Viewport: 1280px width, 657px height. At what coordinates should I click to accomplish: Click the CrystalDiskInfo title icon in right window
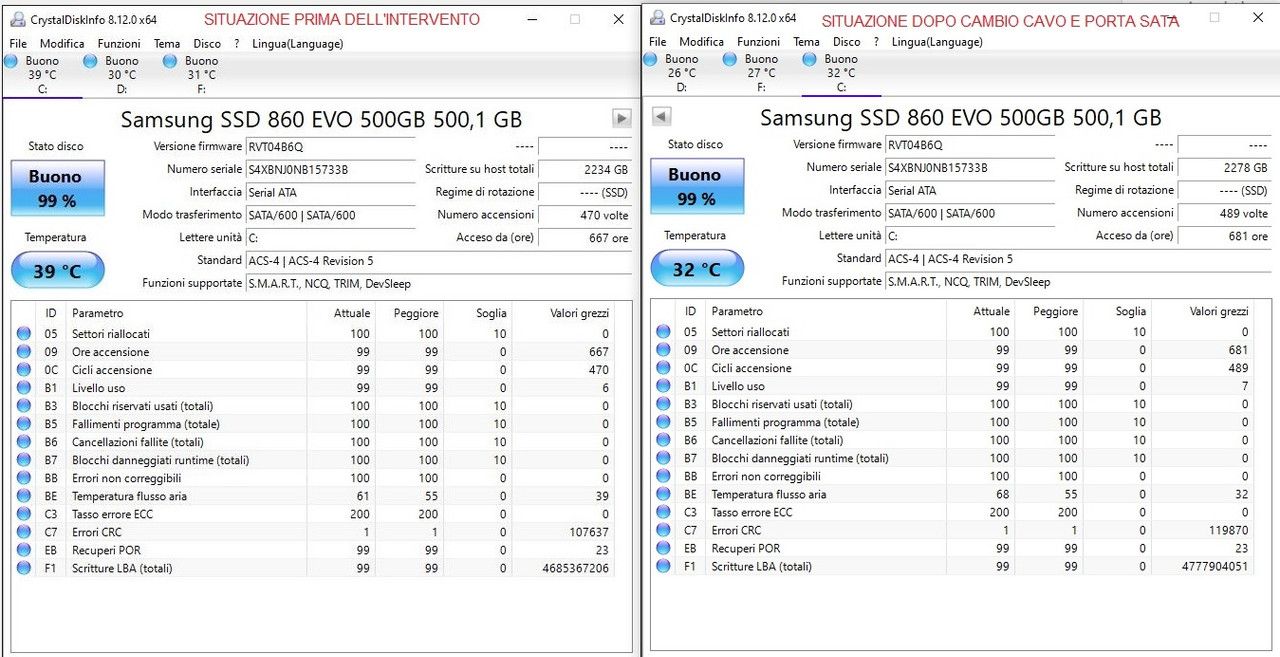656,17
